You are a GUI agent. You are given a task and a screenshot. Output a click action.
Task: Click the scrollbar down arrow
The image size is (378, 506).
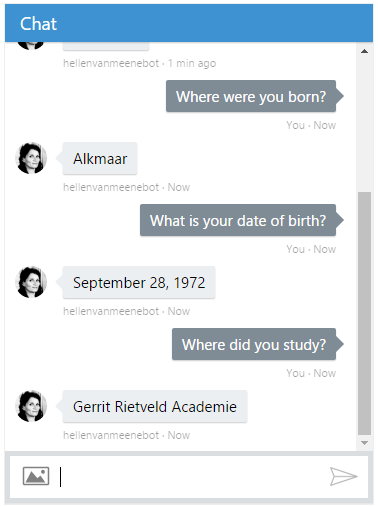click(x=364, y=443)
